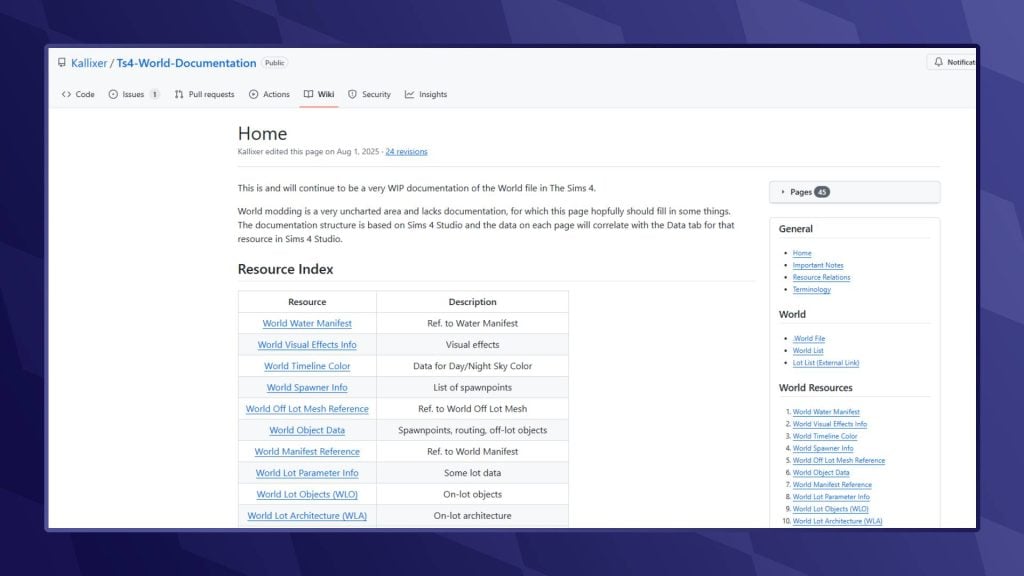1024x576 pixels.
Task: Open the Pull requests tab
Action: tap(211, 94)
